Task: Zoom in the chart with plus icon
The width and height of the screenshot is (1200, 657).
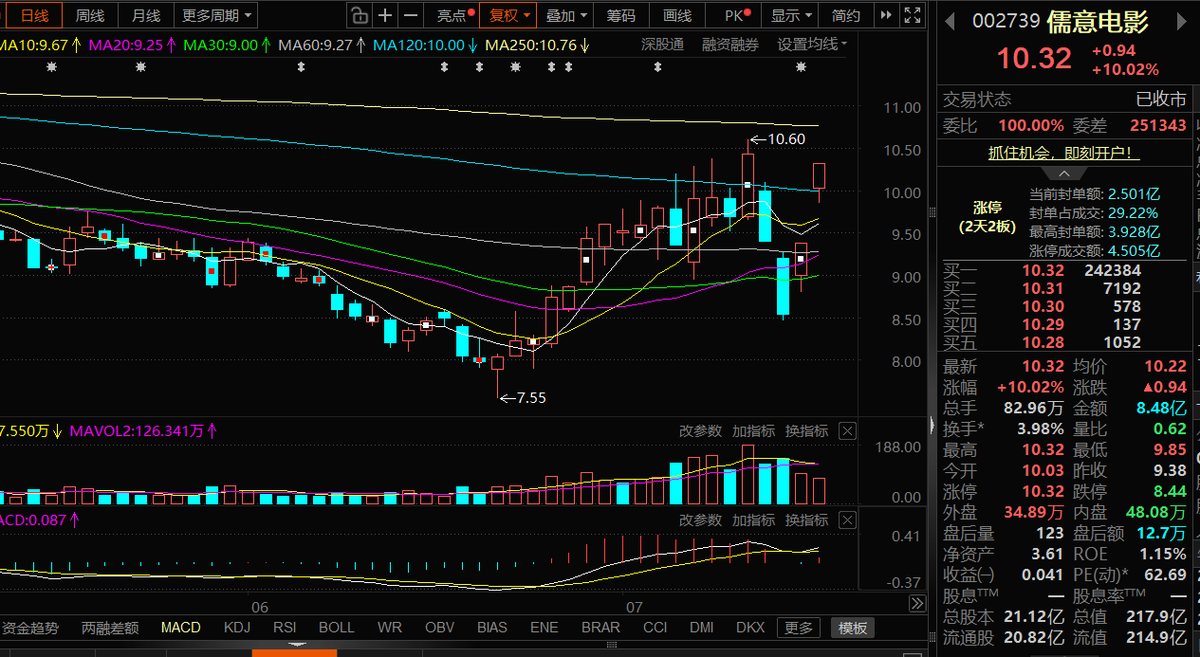Action: coord(385,15)
